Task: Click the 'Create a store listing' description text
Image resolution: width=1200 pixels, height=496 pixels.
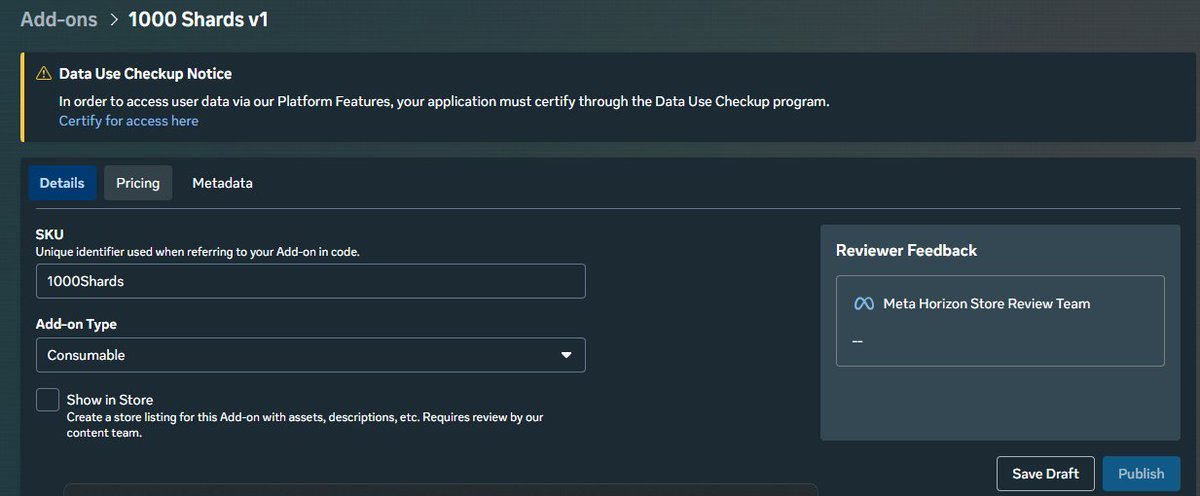Action: coord(305,425)
